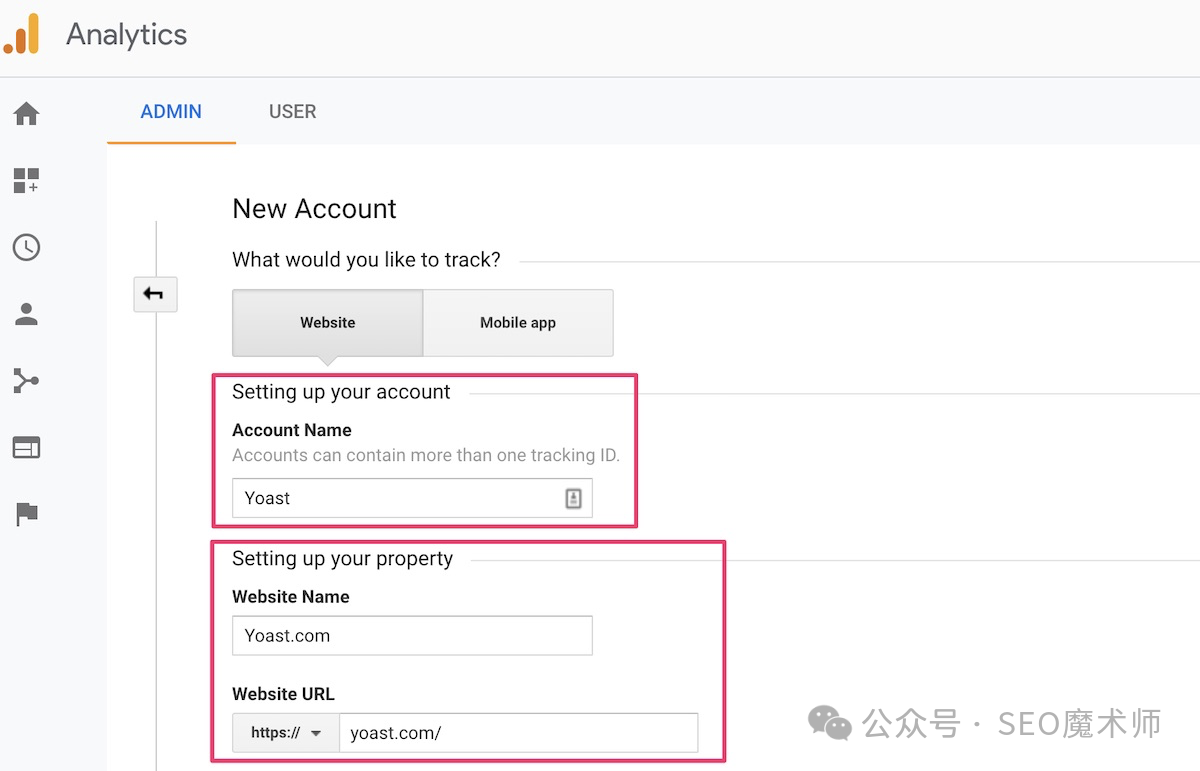Open the https:// protocol dropdown
The image size is (1200, 771).
pos(286,733)
